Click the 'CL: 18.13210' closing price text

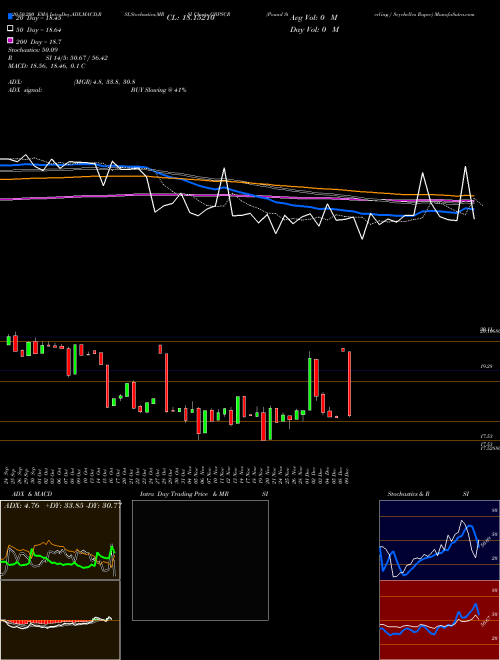pos(191,18)
